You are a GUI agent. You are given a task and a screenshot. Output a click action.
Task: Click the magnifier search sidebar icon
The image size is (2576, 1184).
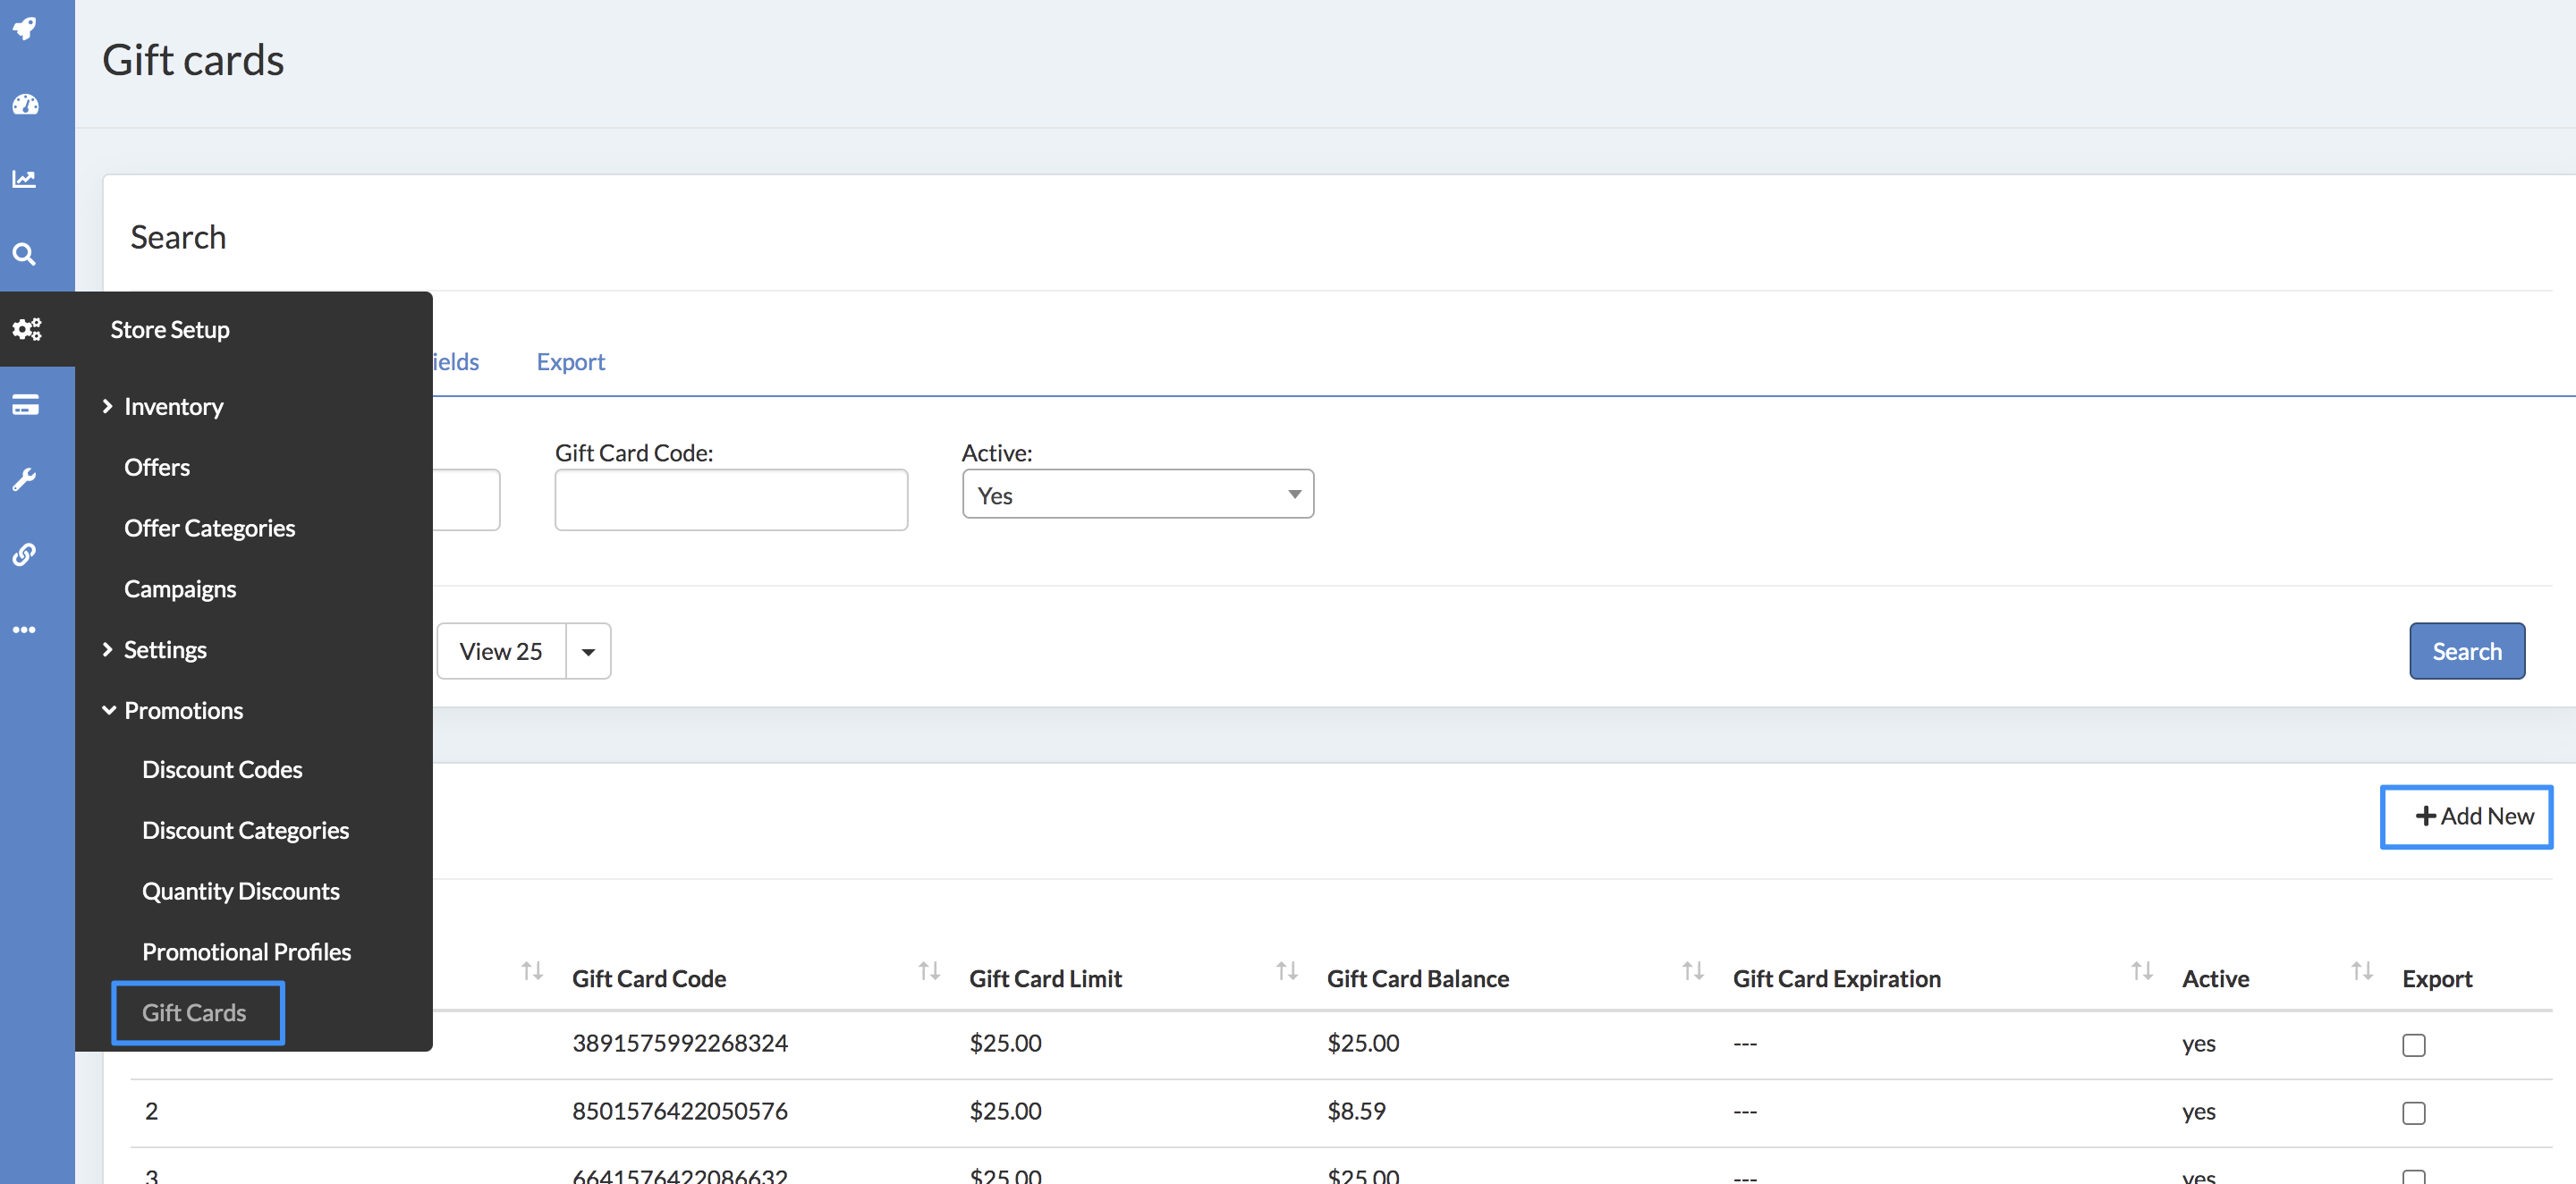pyautogui.click(x=26, y=254)
